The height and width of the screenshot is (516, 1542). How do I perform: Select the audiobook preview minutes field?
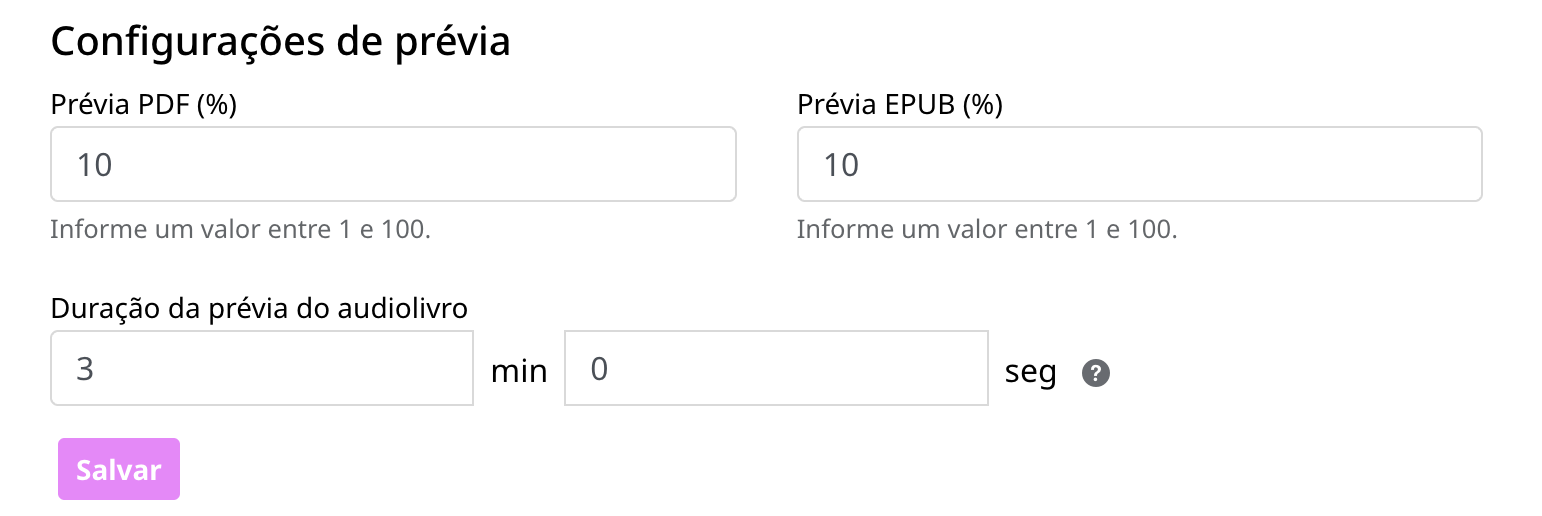click(262, 368)
